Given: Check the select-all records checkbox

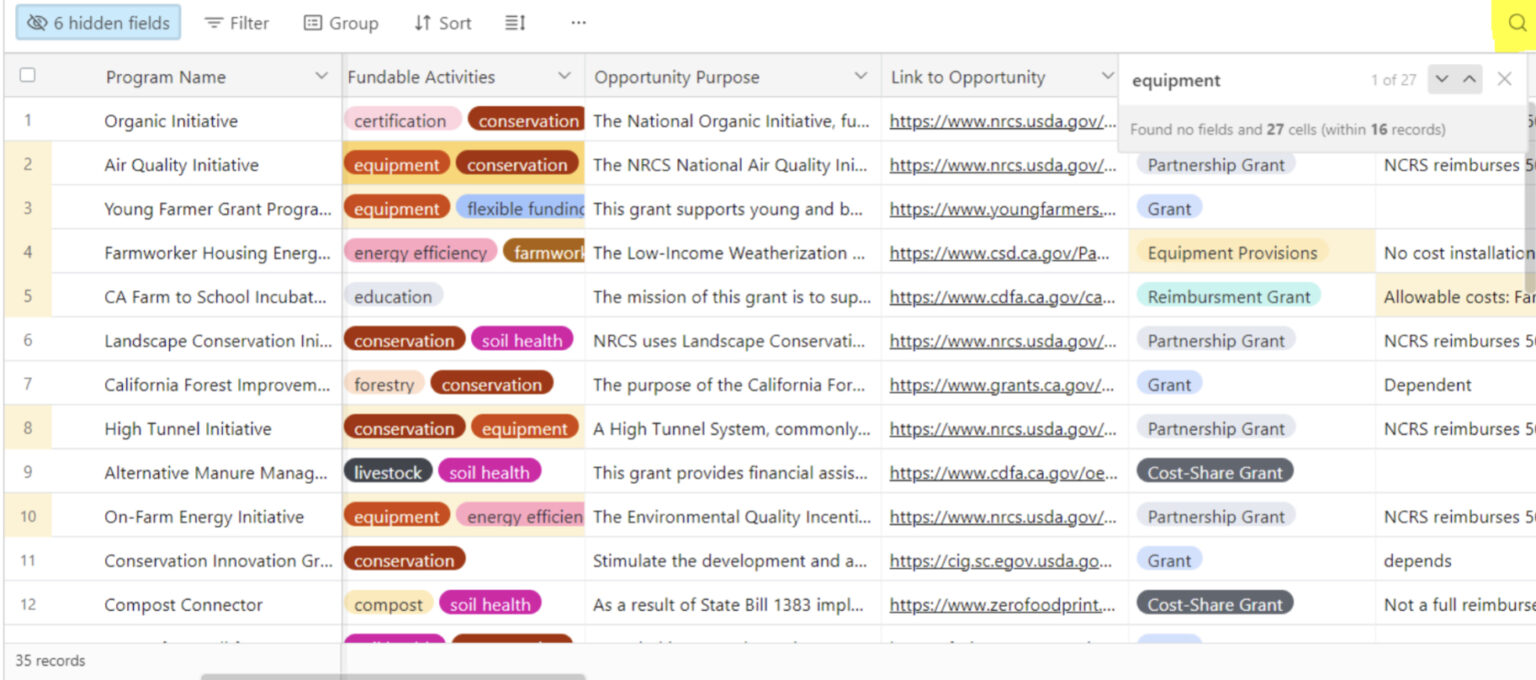Looking at the screenshot, I should tap(28, 76).
